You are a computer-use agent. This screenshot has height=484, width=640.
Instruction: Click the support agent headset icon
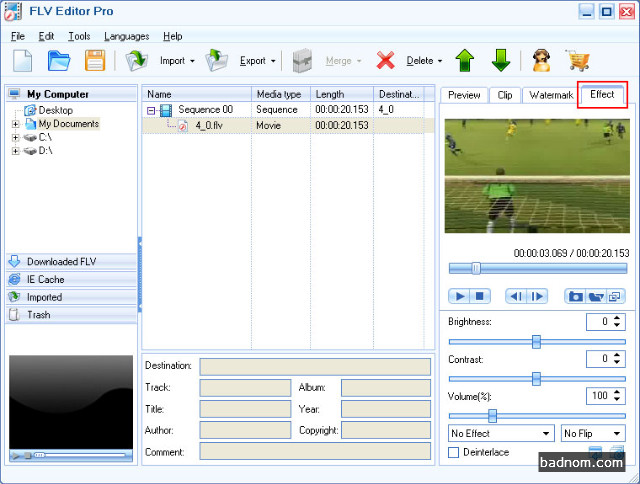541,61
